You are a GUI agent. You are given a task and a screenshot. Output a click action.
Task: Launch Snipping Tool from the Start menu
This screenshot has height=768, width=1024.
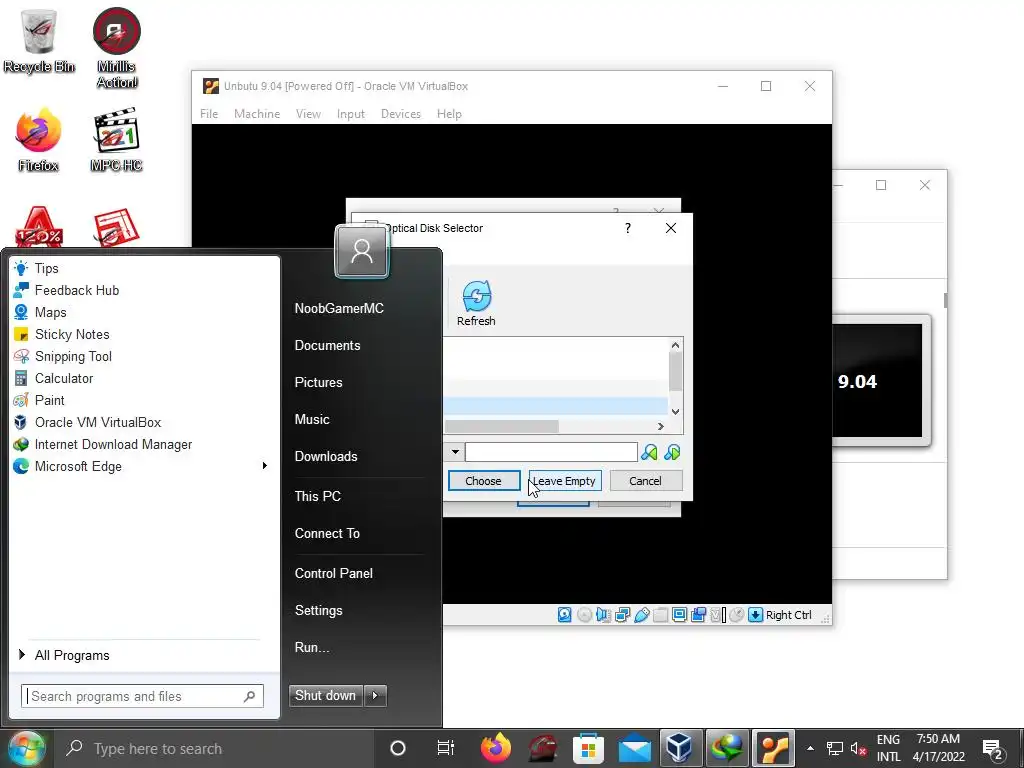[x=73, y=357]
